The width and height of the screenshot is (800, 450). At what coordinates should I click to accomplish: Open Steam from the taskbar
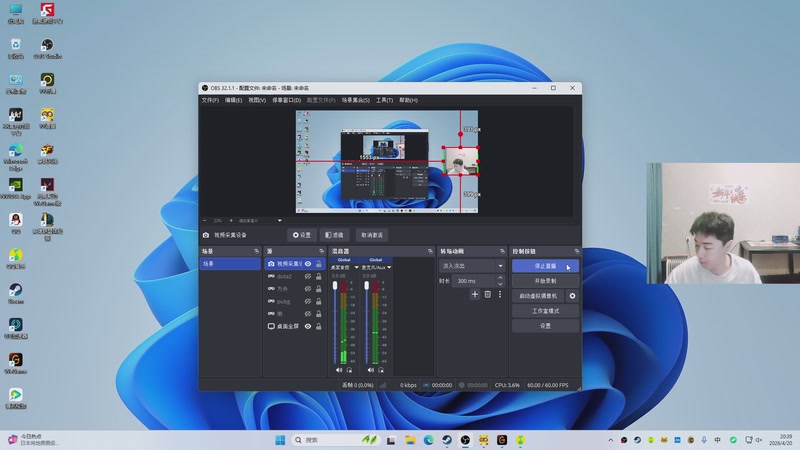[447, 440]
